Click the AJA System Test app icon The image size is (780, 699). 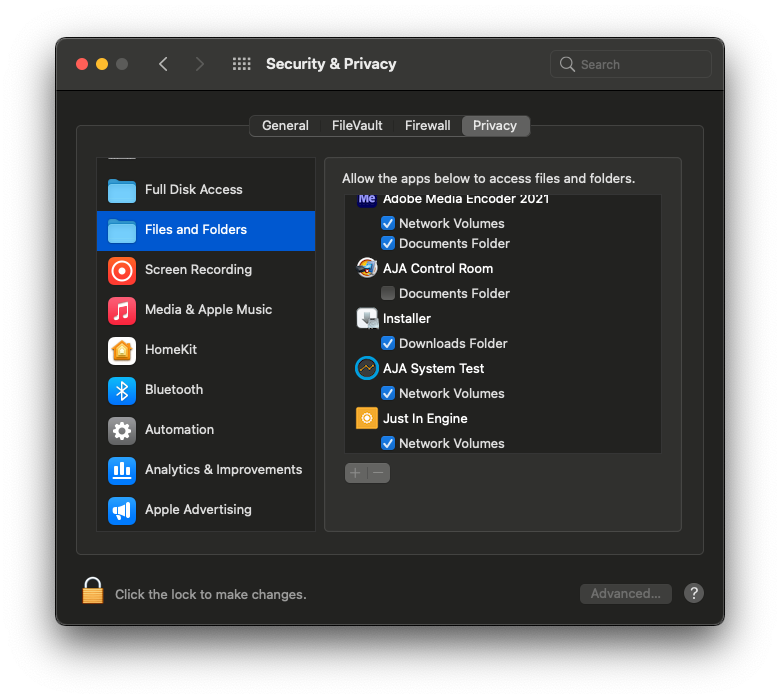point(367,368)
